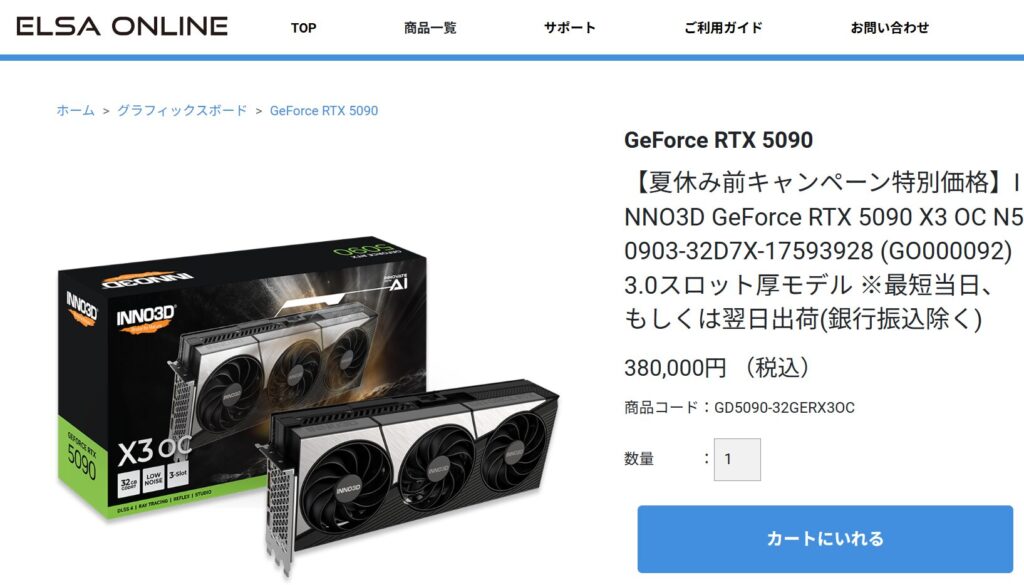Click the ELSA ONLINE logo

click(x=122, y=26)
